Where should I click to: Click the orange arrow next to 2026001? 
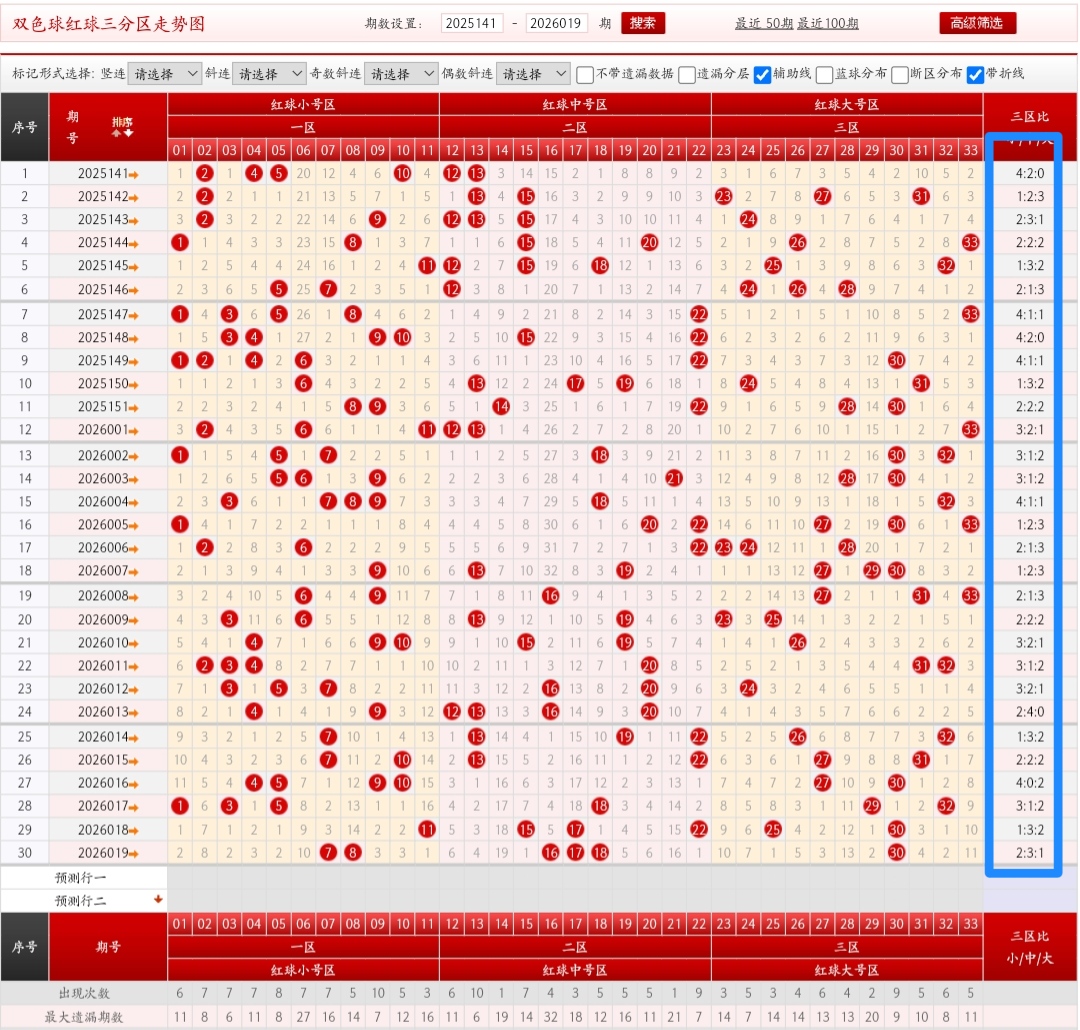coord(134,430)
